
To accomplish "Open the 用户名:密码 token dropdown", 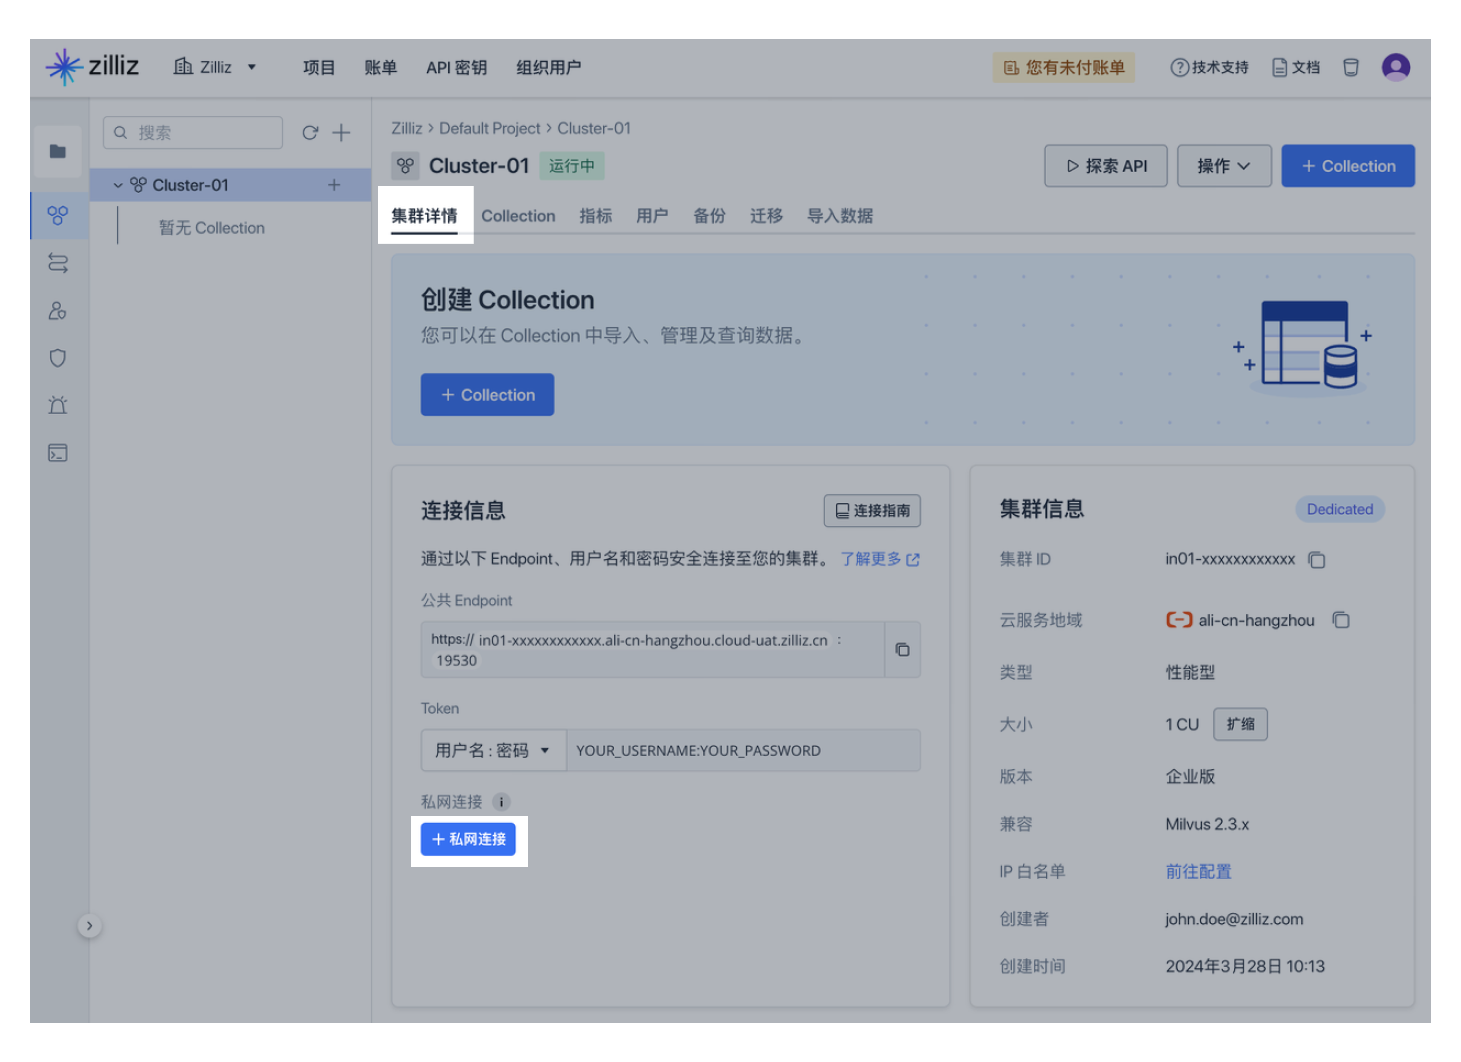I will (493, 750).
